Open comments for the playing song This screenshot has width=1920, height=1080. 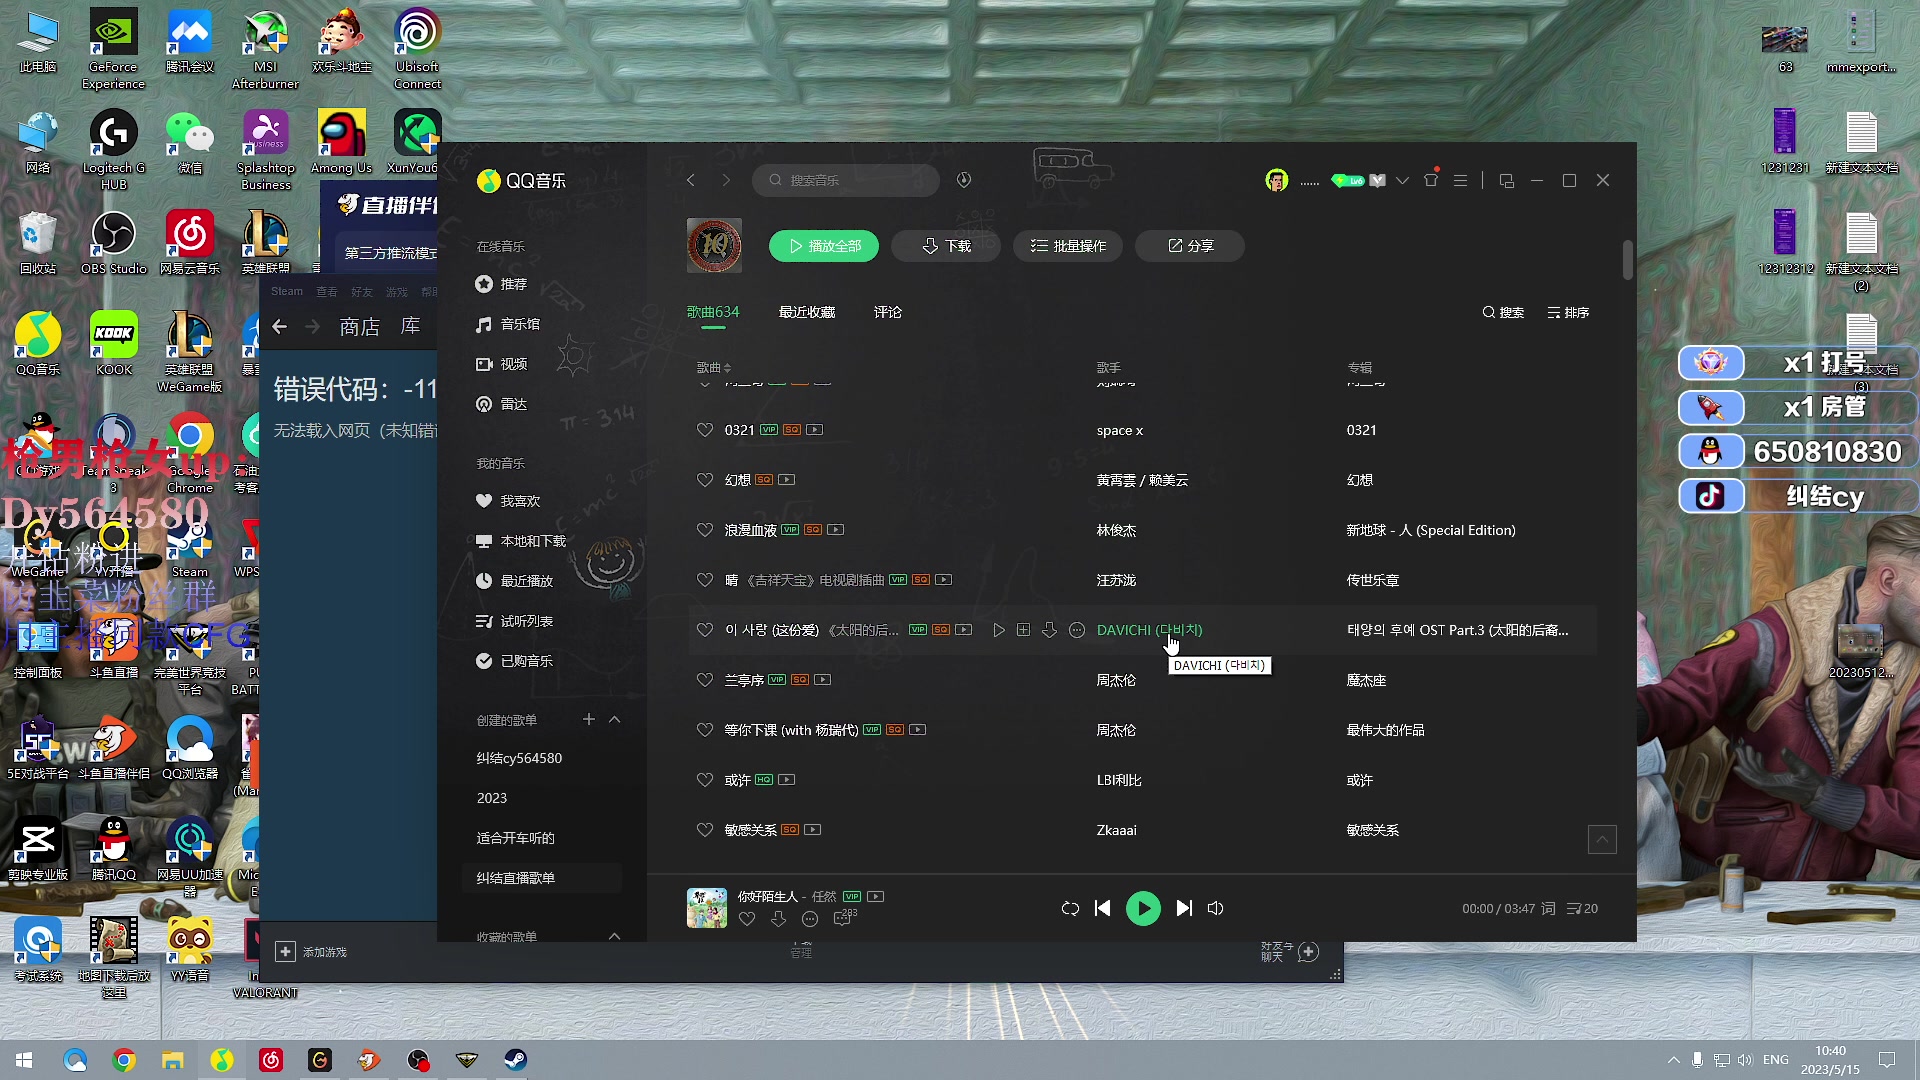[843, 919]
